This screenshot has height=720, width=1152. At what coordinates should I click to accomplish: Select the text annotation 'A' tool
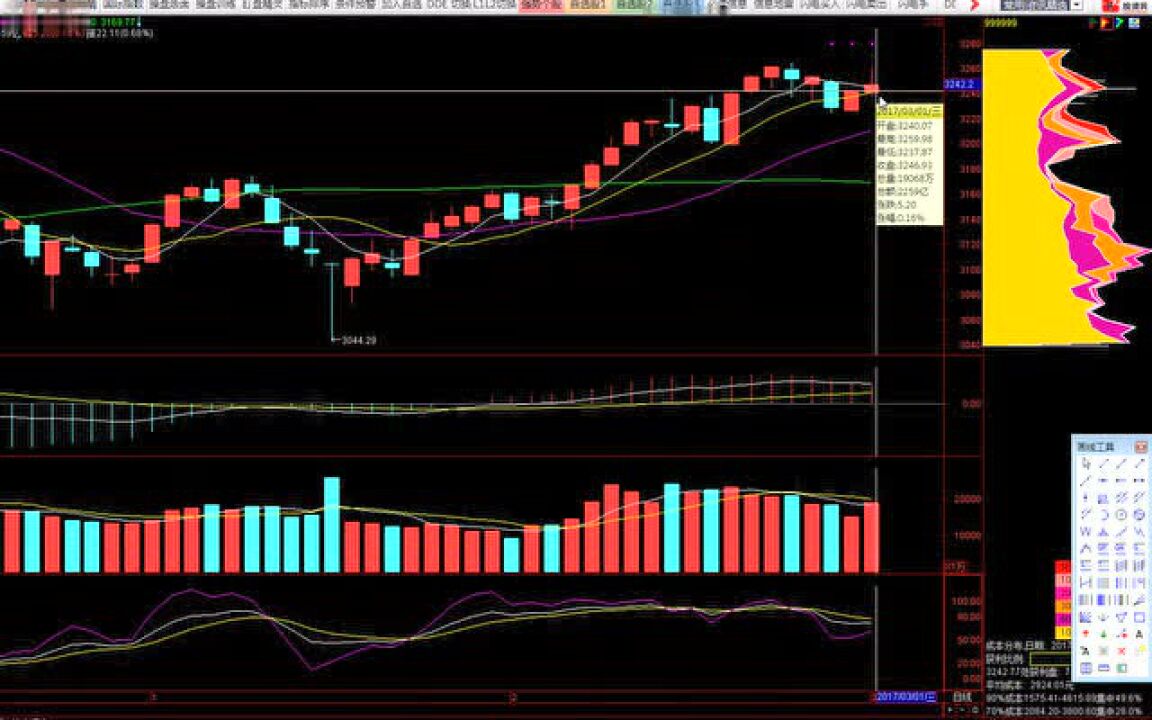[1139, 634]
